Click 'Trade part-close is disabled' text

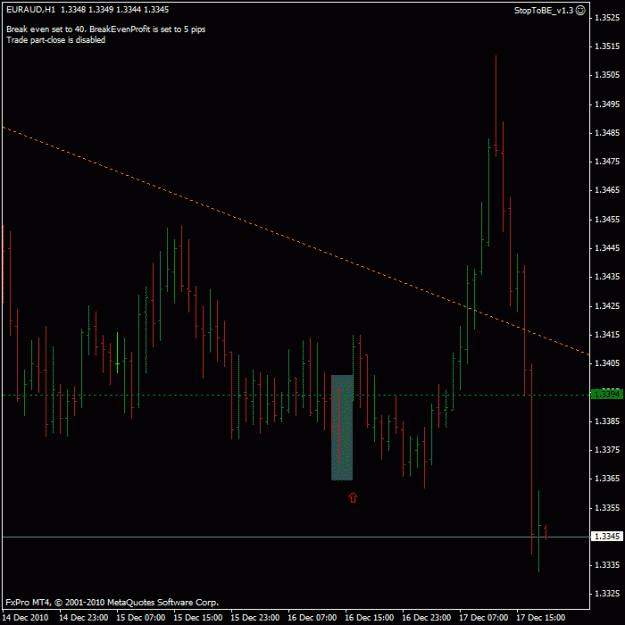coord(56,40)
